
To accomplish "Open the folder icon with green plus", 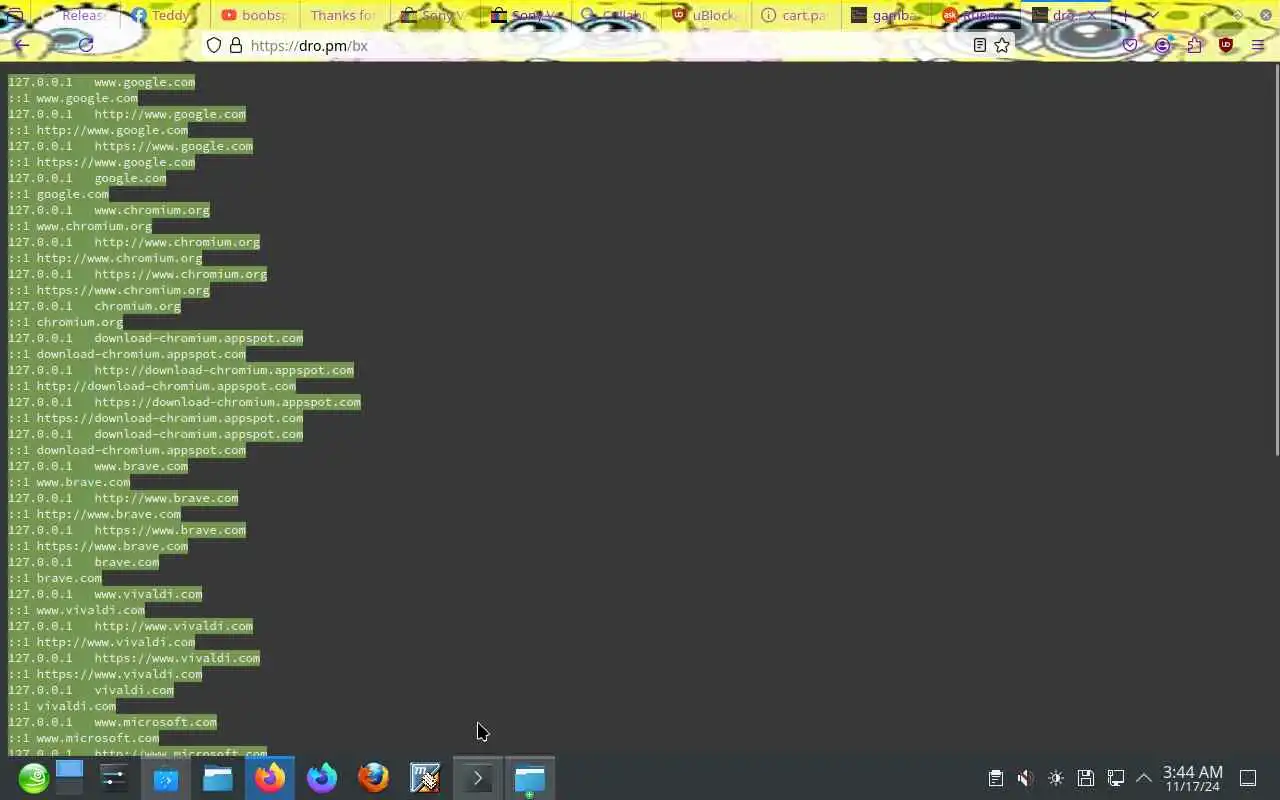I will pyautogui.click(x=530, y=778).
